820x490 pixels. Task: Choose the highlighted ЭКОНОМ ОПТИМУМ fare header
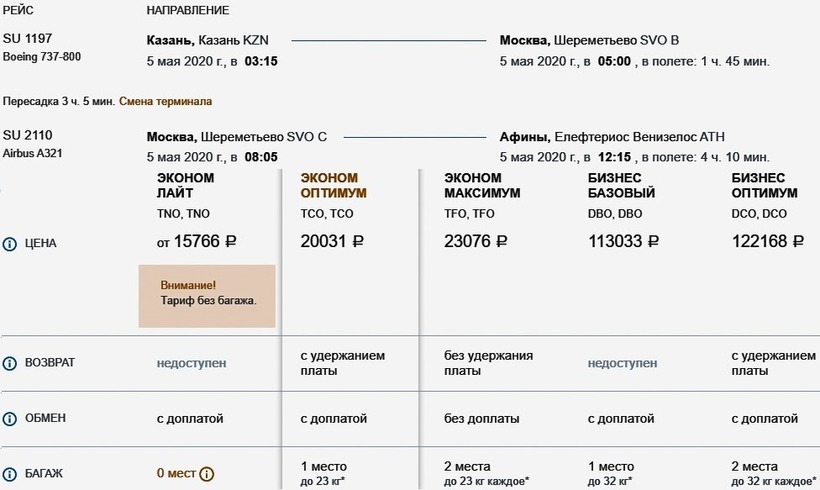tap(334, 185)
